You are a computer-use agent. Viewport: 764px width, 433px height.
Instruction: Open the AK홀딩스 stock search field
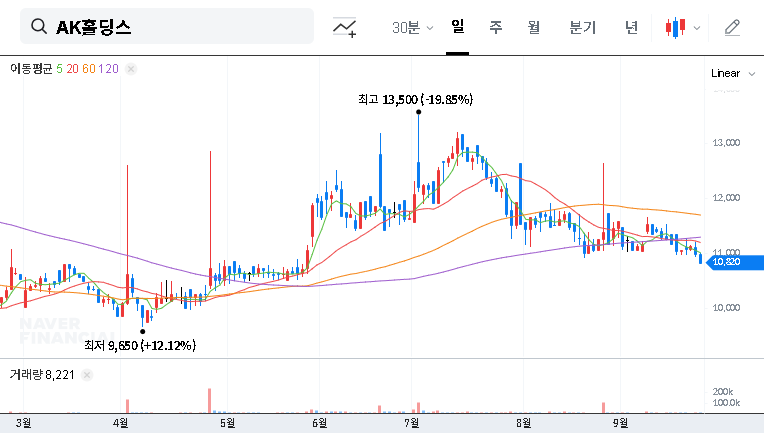[x=167, y=26]
